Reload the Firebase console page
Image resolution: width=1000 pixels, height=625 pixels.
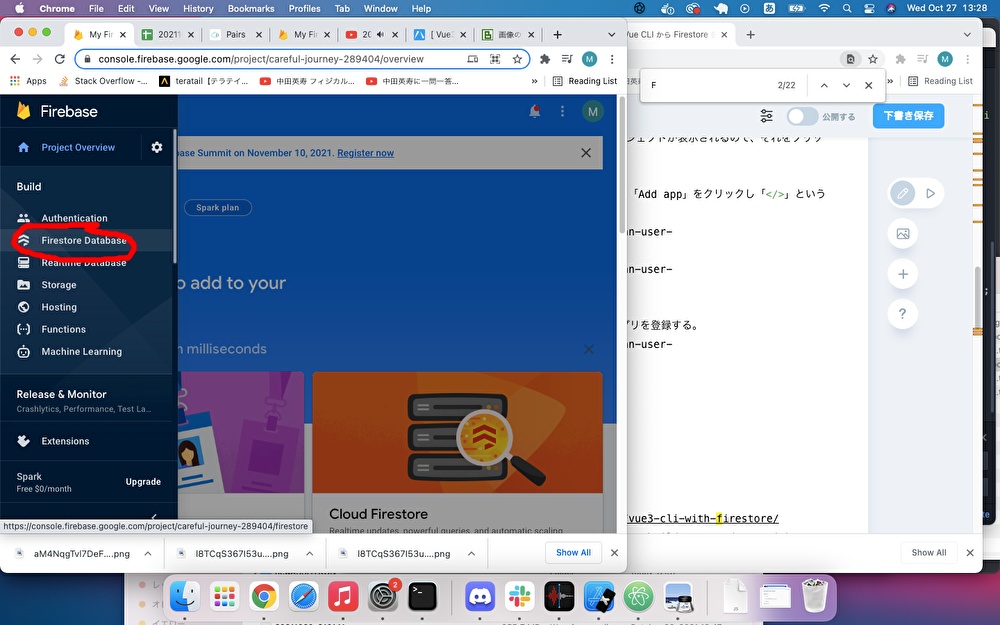click(59, 59)
